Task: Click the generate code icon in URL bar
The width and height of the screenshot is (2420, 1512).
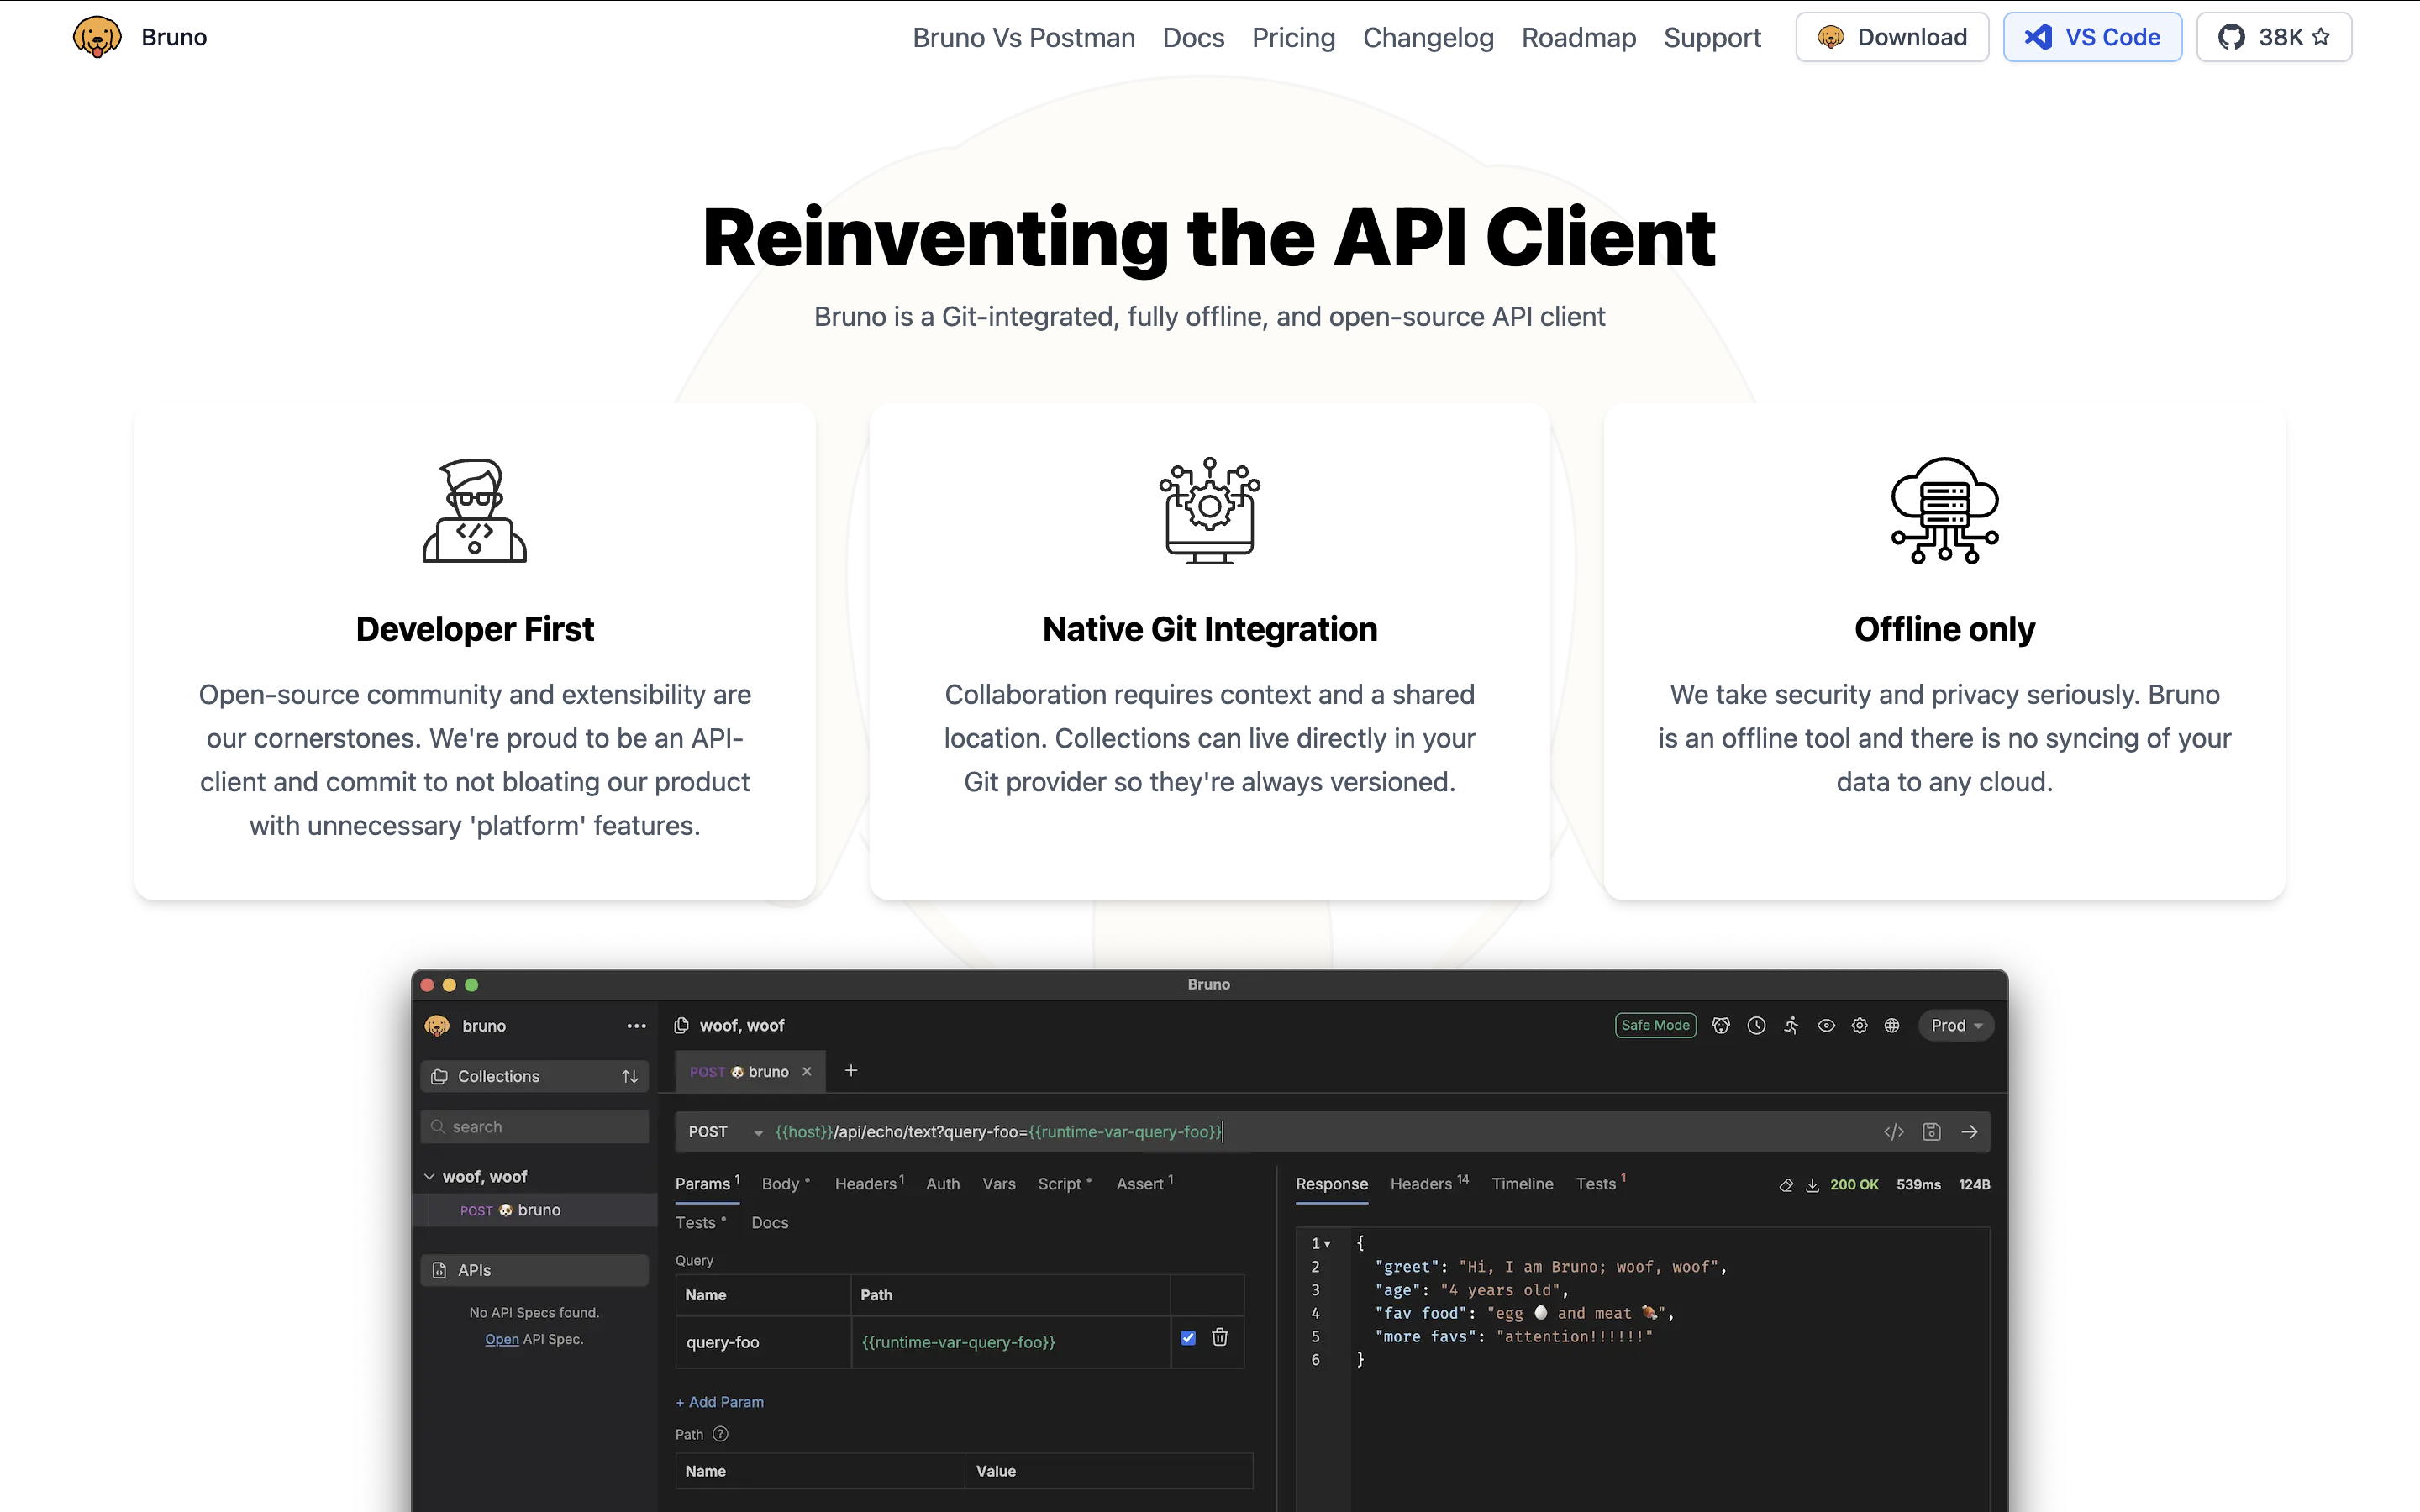Action: pyautogui.click(x=1893, y=1131)
